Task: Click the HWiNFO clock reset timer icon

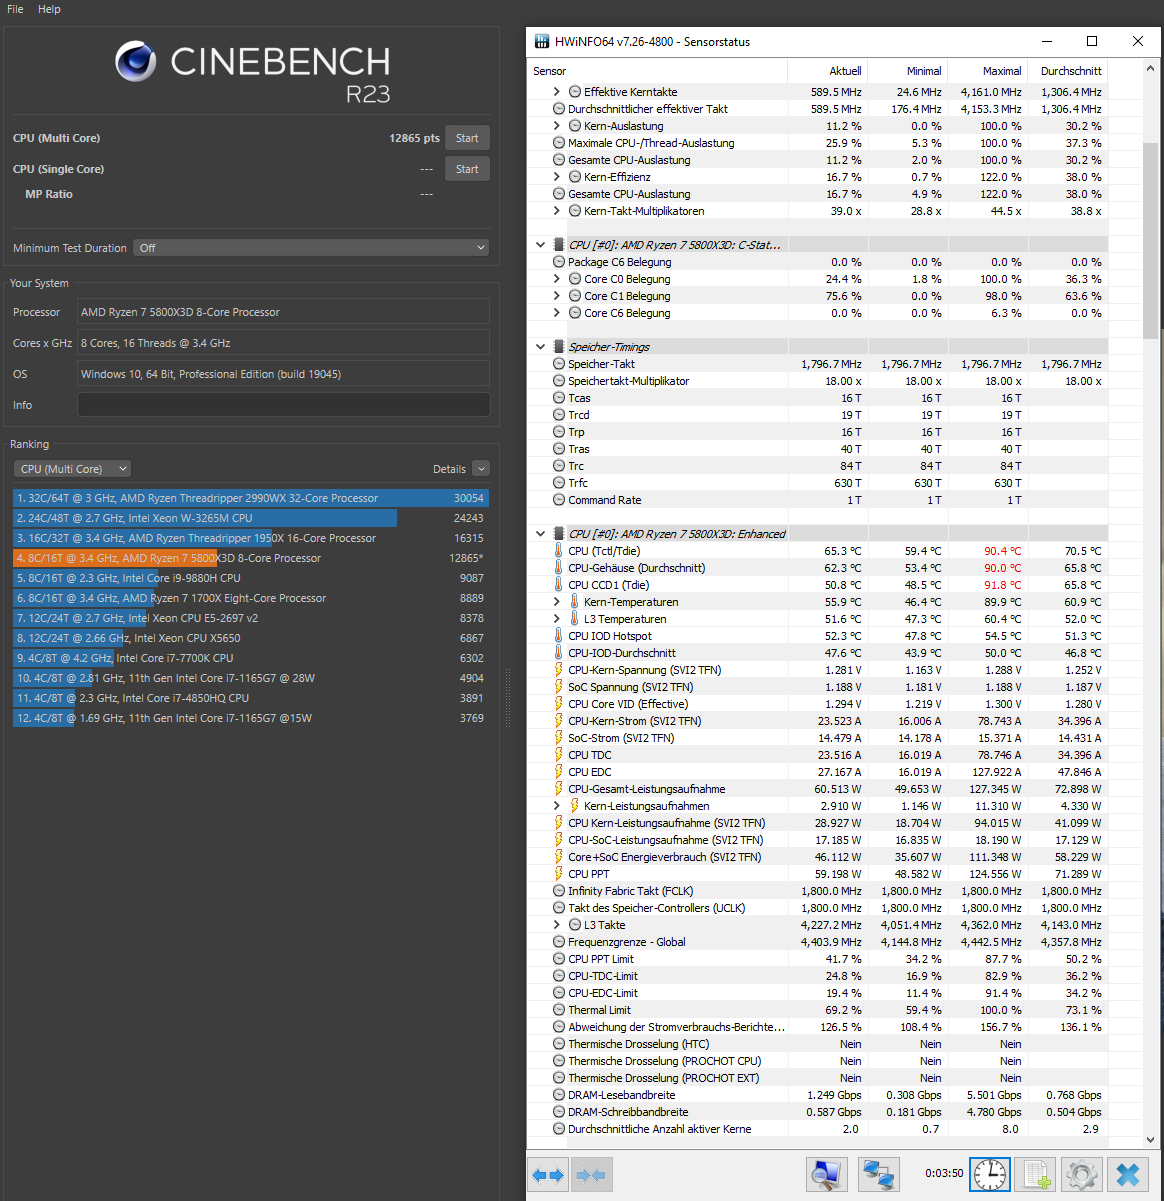Action: tap(990, 1175)
